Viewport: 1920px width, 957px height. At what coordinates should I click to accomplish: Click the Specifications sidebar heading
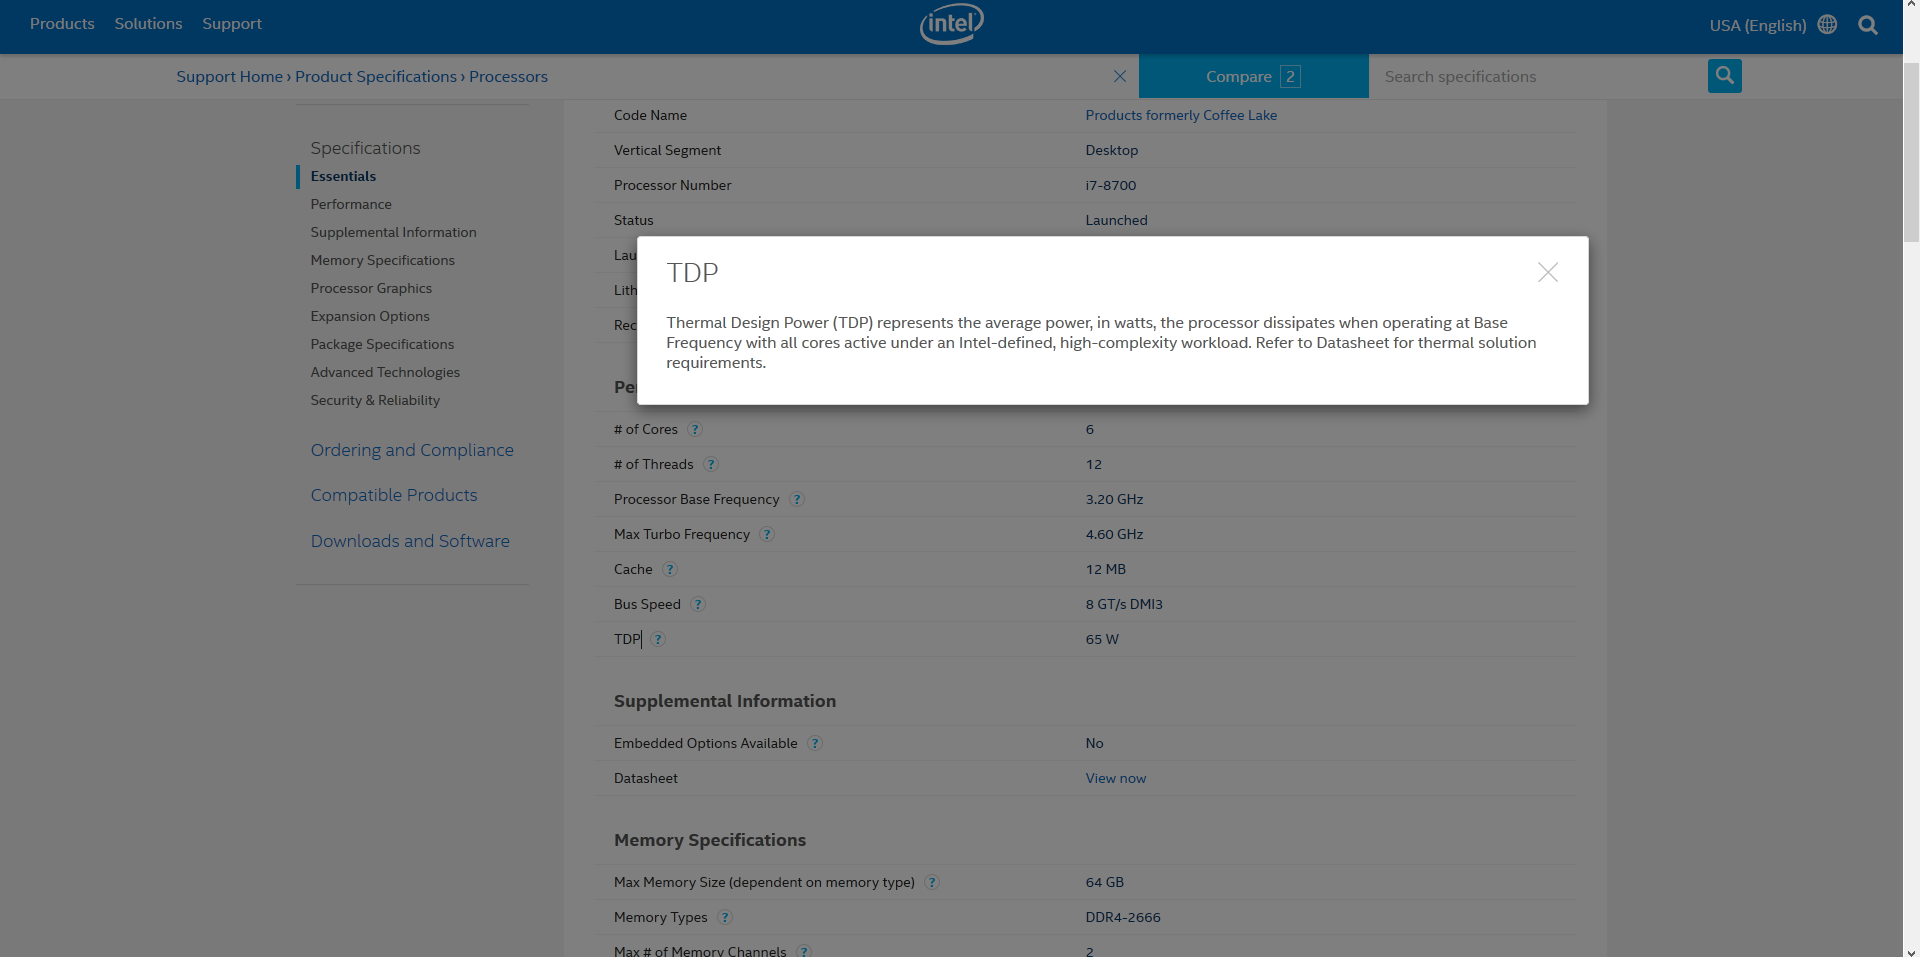point(365,148)
